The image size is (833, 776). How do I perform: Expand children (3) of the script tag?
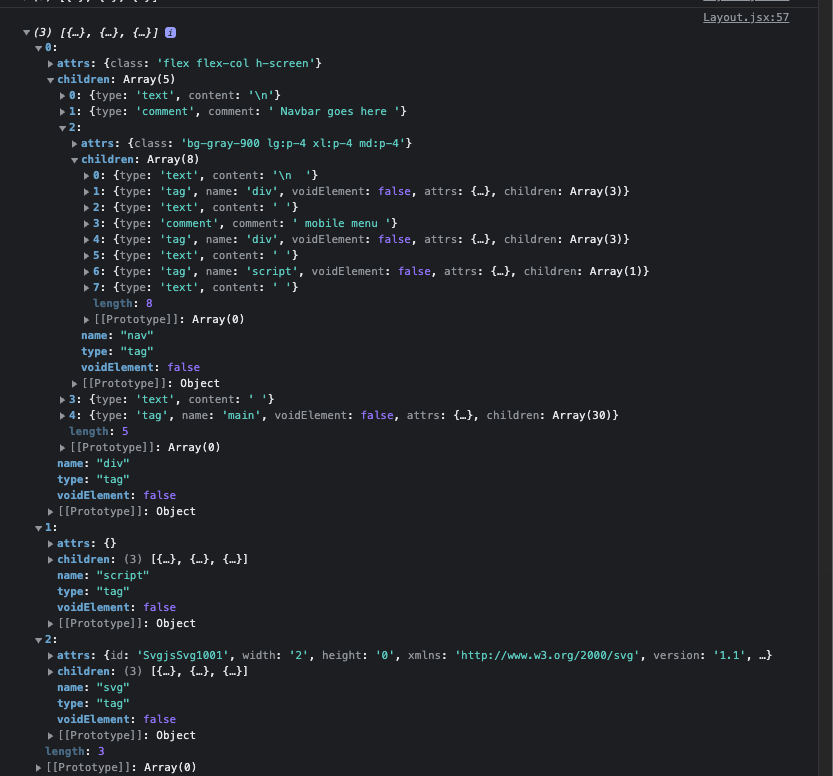pos(50,560)
